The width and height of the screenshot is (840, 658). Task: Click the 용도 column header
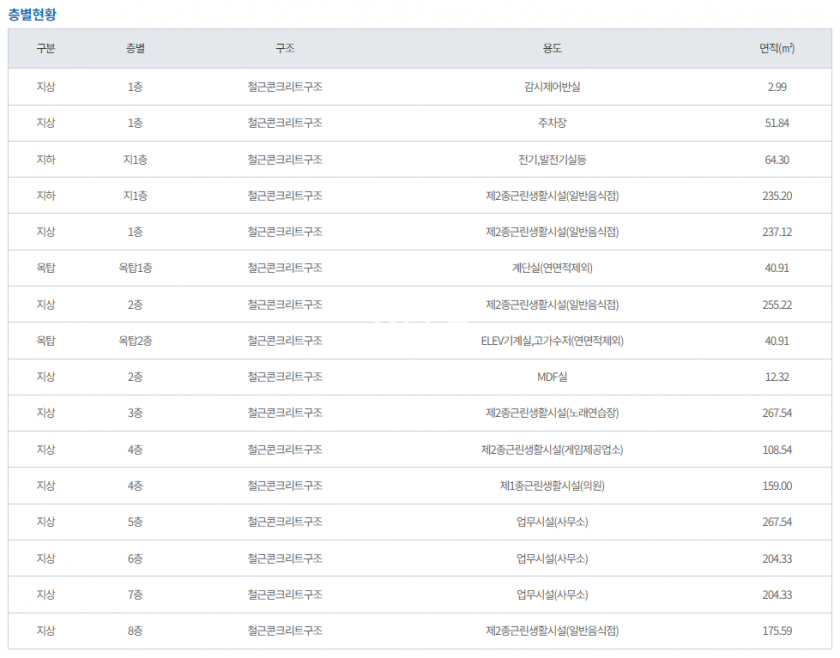[552, 49]
